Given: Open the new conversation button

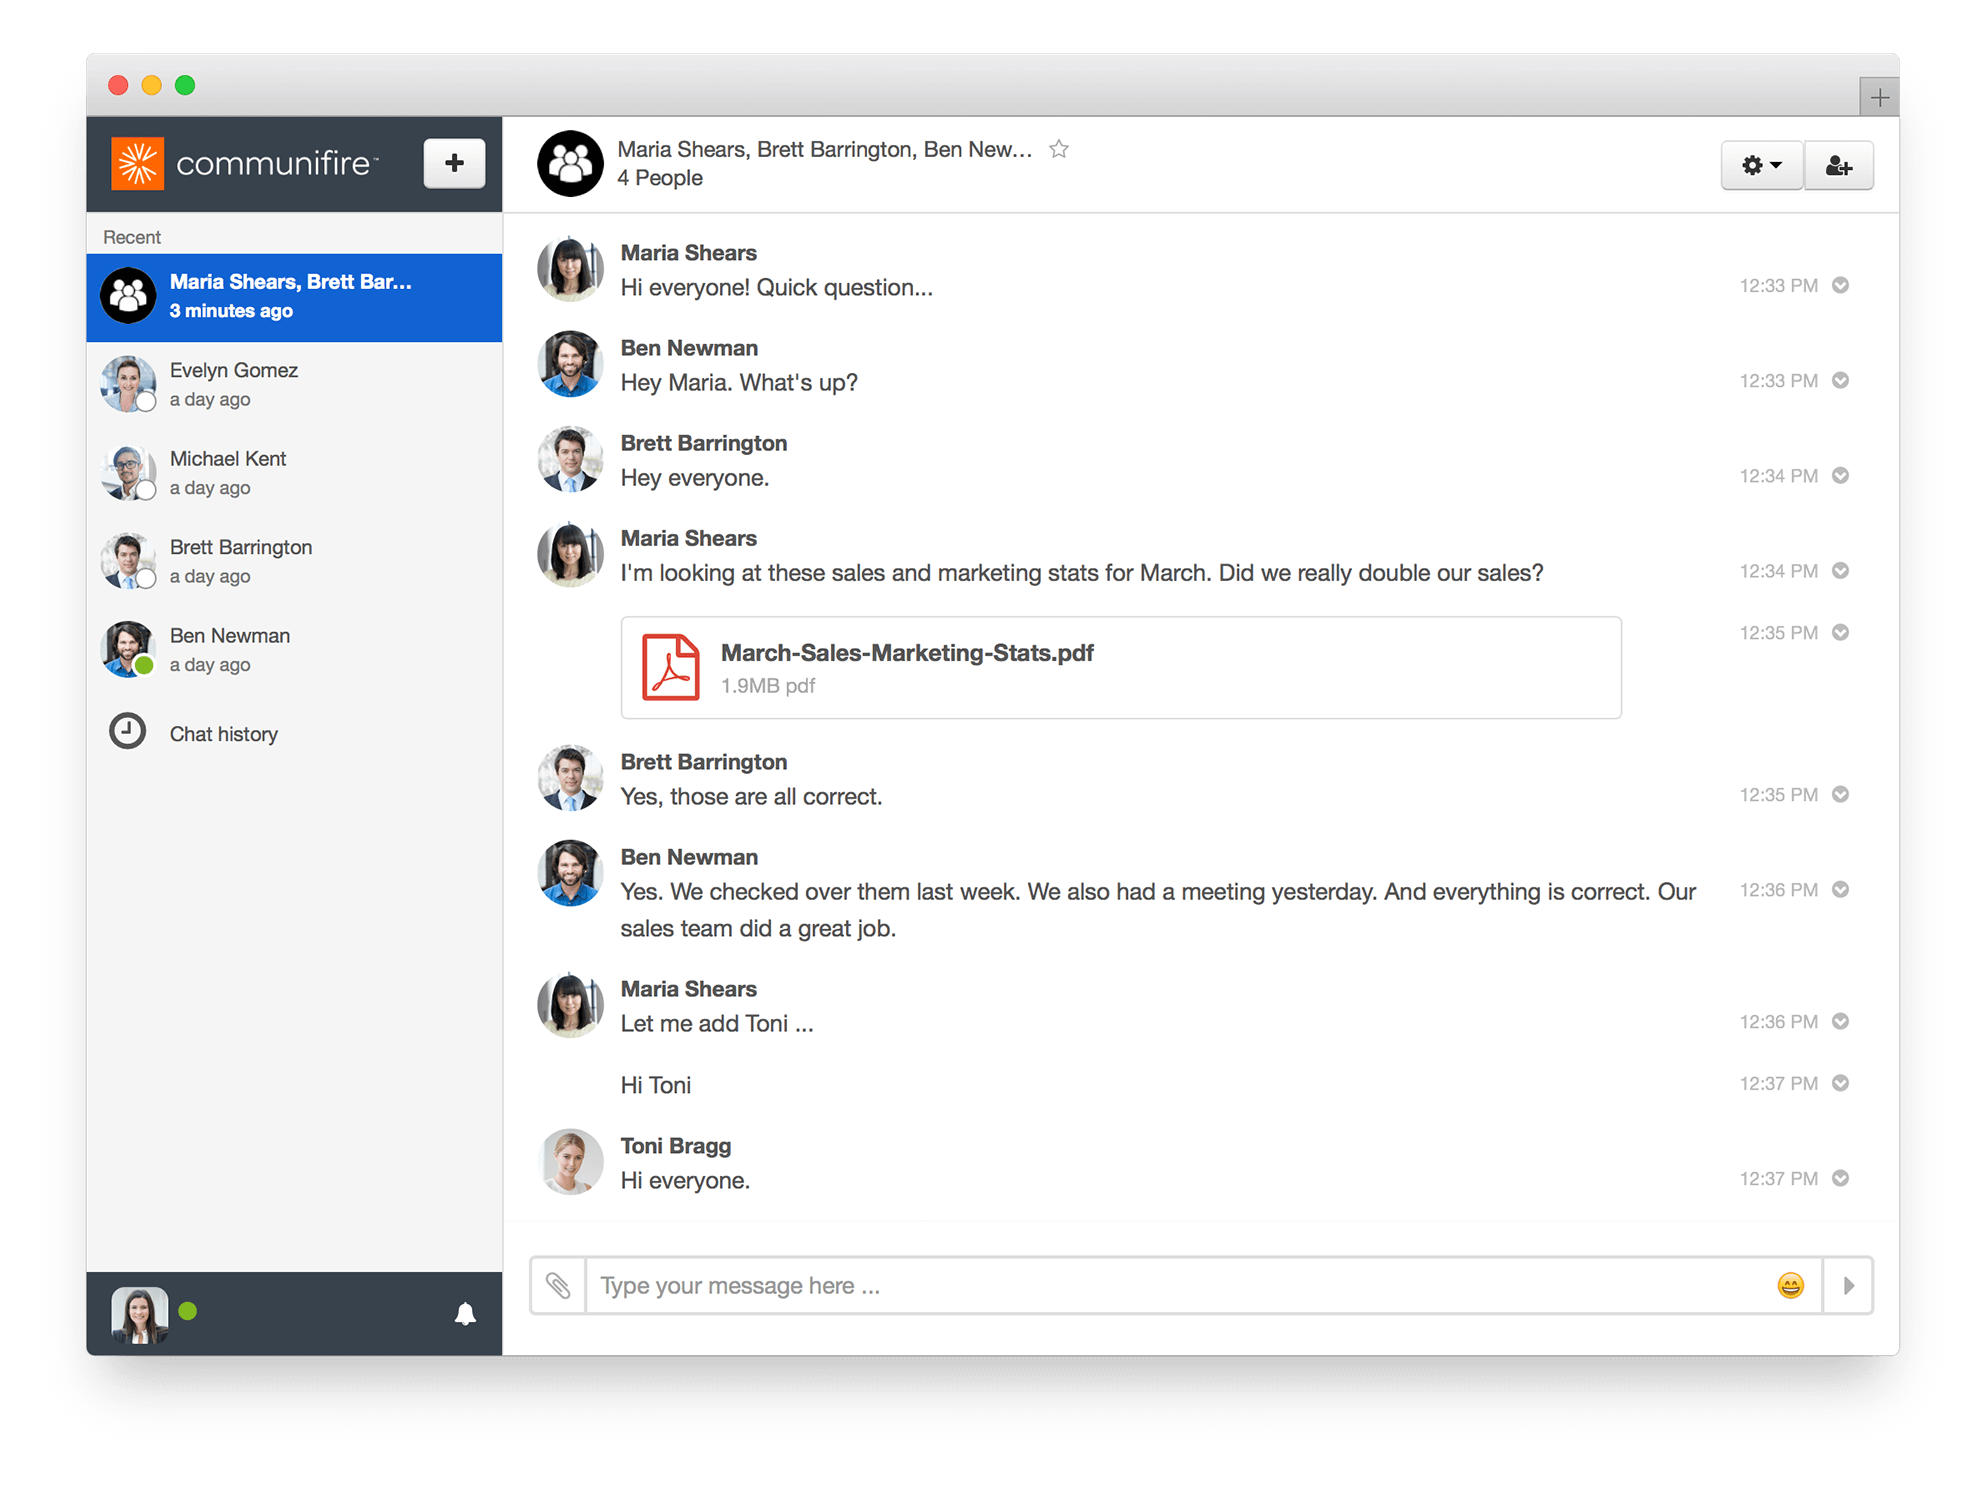Looking at the screenshot, I should pos(454,163).
